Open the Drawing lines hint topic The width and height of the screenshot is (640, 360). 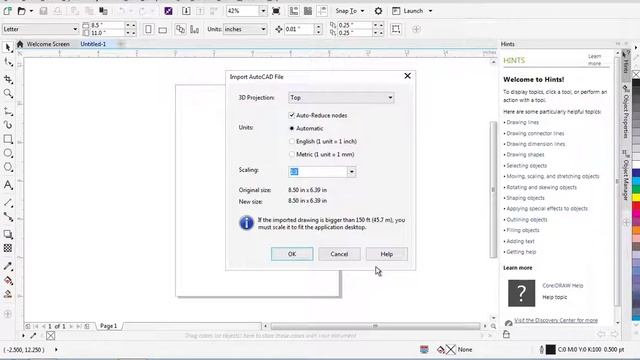pos(522,122)
